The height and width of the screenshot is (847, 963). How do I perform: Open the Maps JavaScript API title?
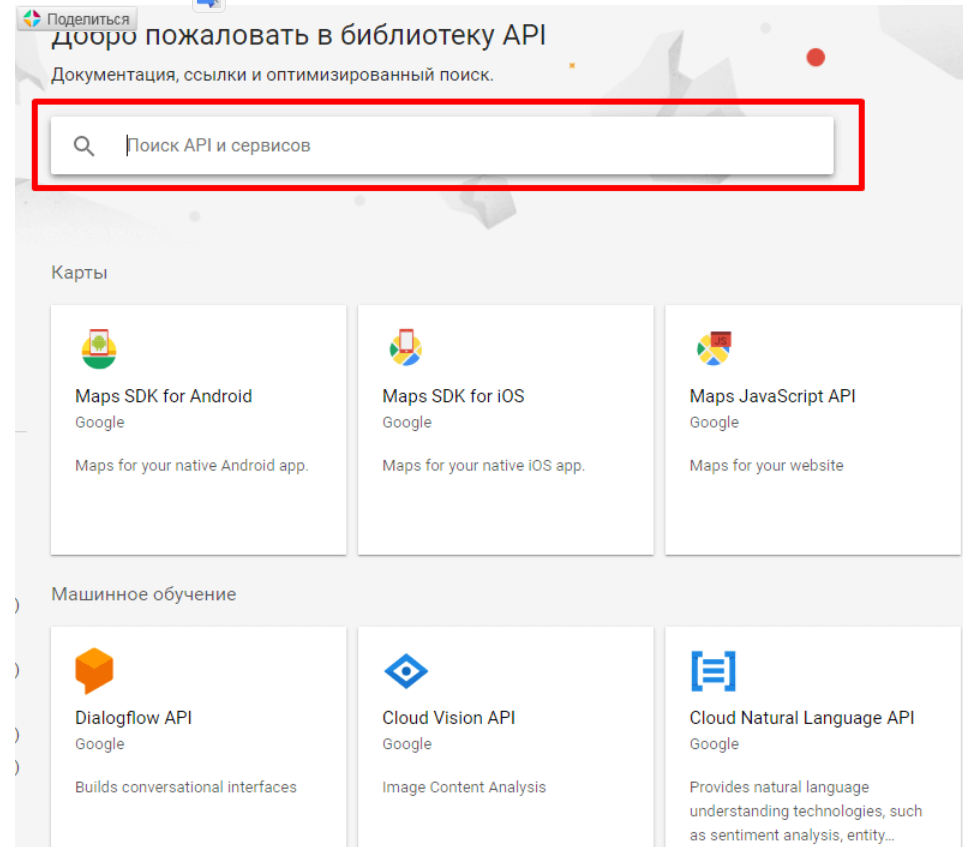click(x=772, y=396)
